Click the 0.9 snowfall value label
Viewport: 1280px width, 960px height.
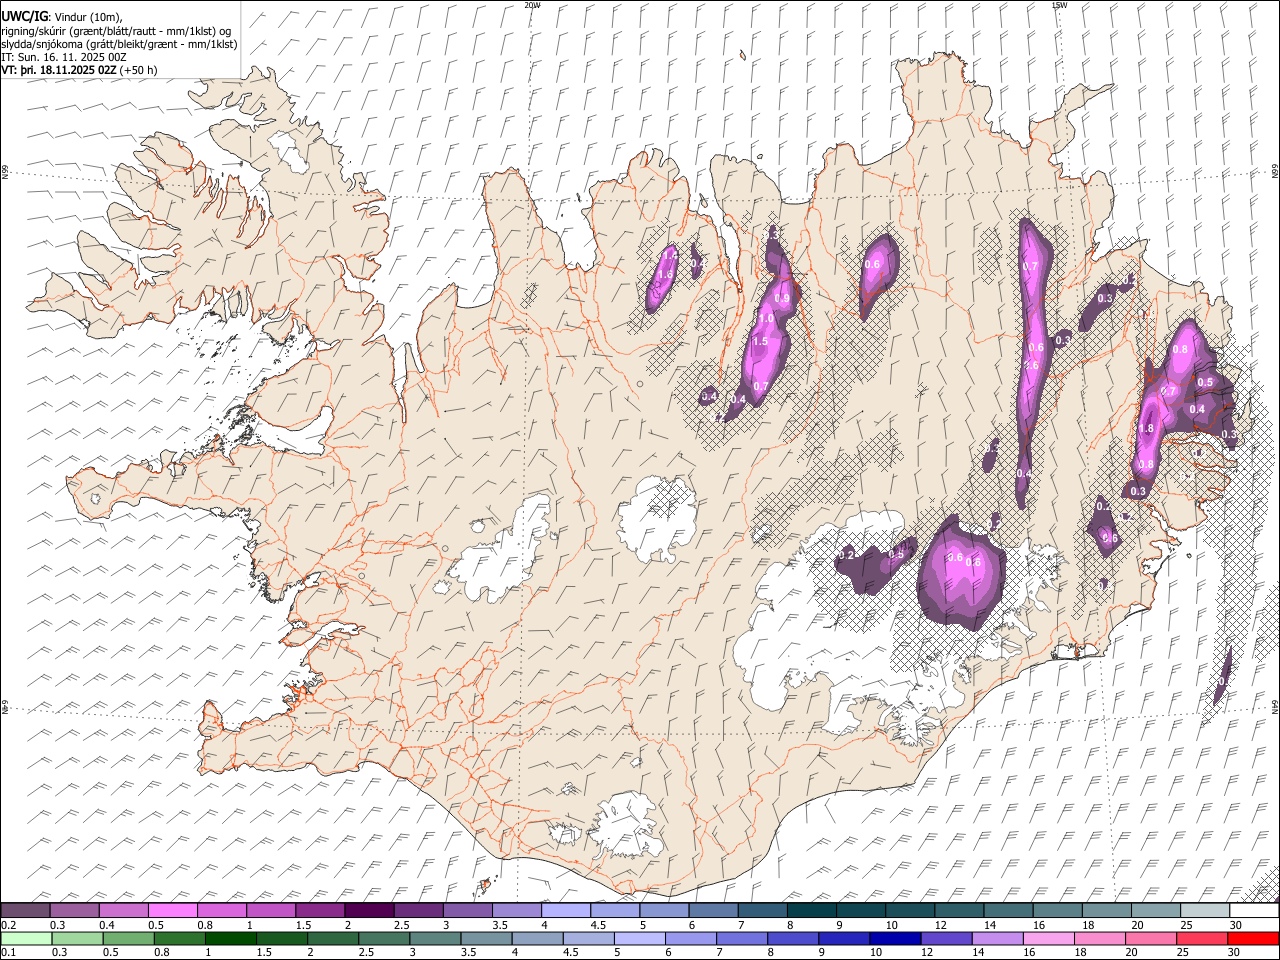point(782,299)
